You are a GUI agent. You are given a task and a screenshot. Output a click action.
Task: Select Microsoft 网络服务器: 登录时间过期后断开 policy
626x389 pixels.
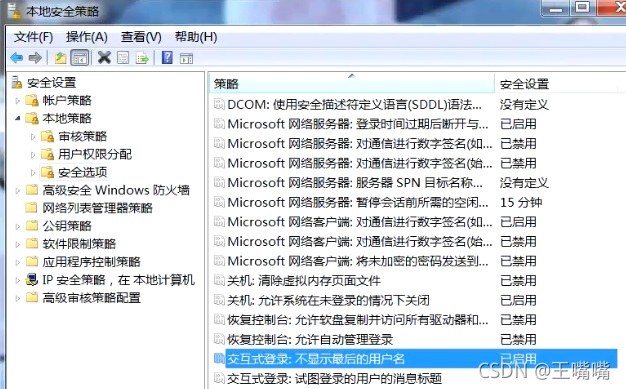click(358, 124)
